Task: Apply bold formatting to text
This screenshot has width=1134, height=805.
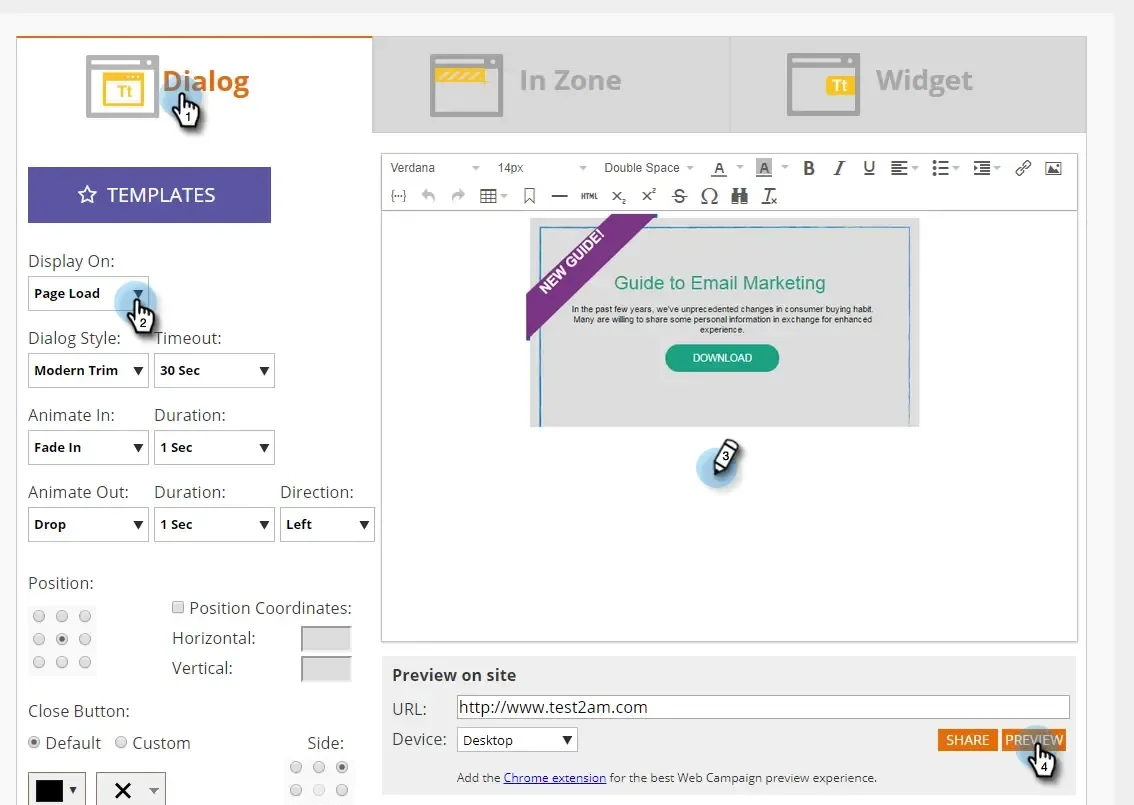Action: pyautogui.click(x=809, y=168)
